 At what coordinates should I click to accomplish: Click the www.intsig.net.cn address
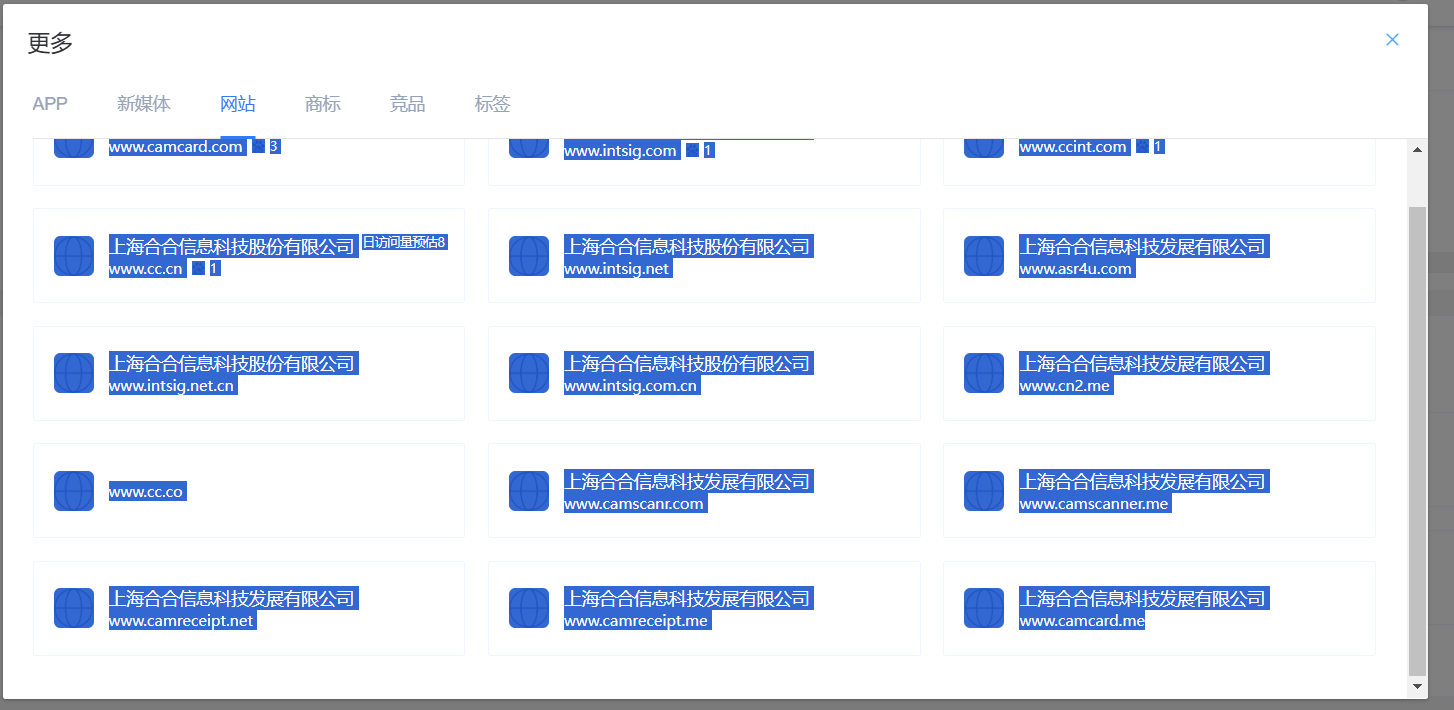point(172,386)
